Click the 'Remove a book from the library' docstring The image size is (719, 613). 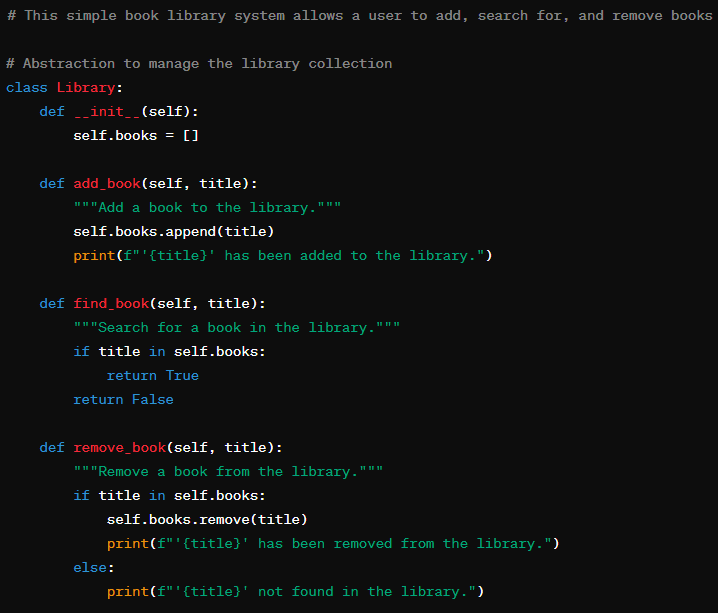[228, 472]
